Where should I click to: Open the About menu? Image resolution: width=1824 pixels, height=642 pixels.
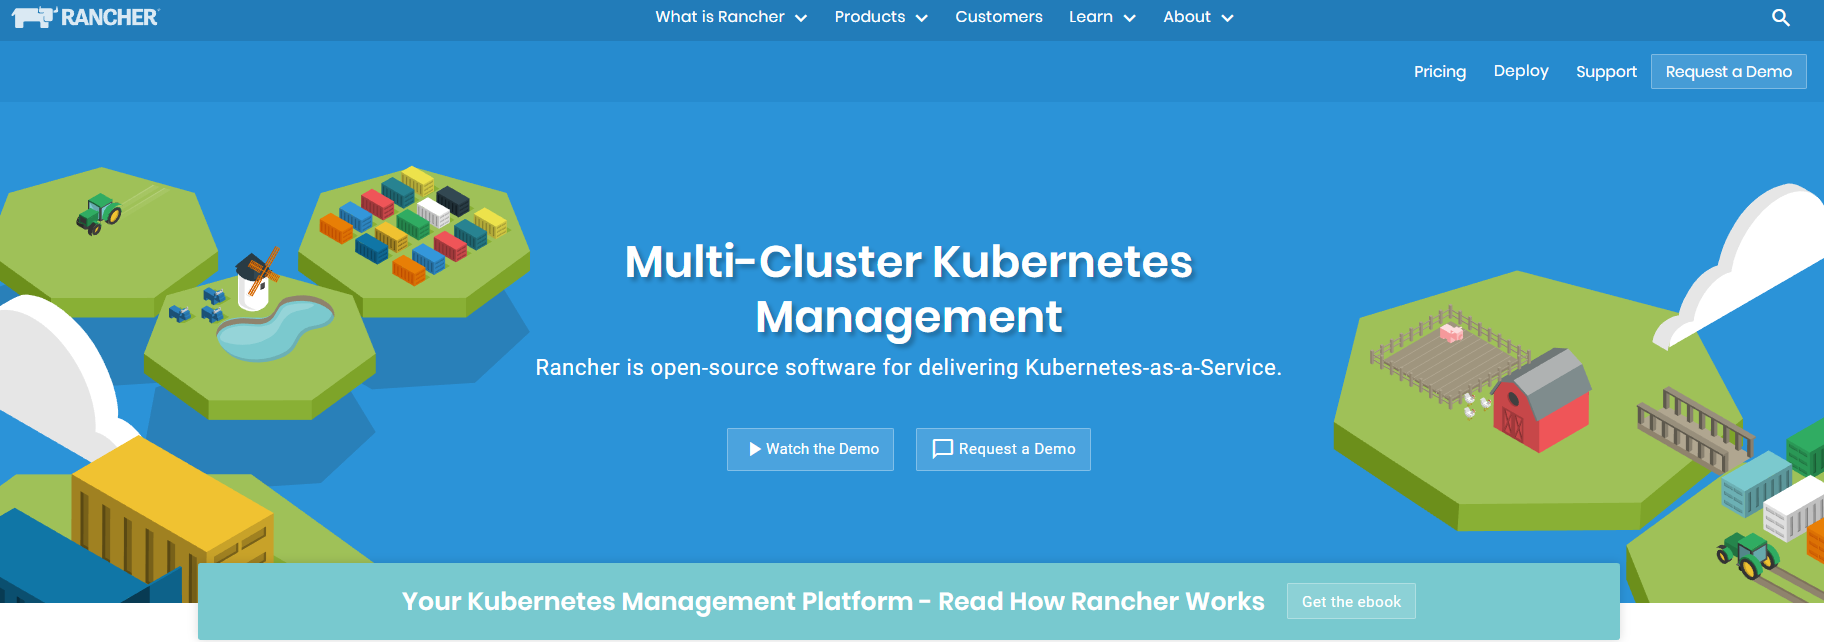1198,17
